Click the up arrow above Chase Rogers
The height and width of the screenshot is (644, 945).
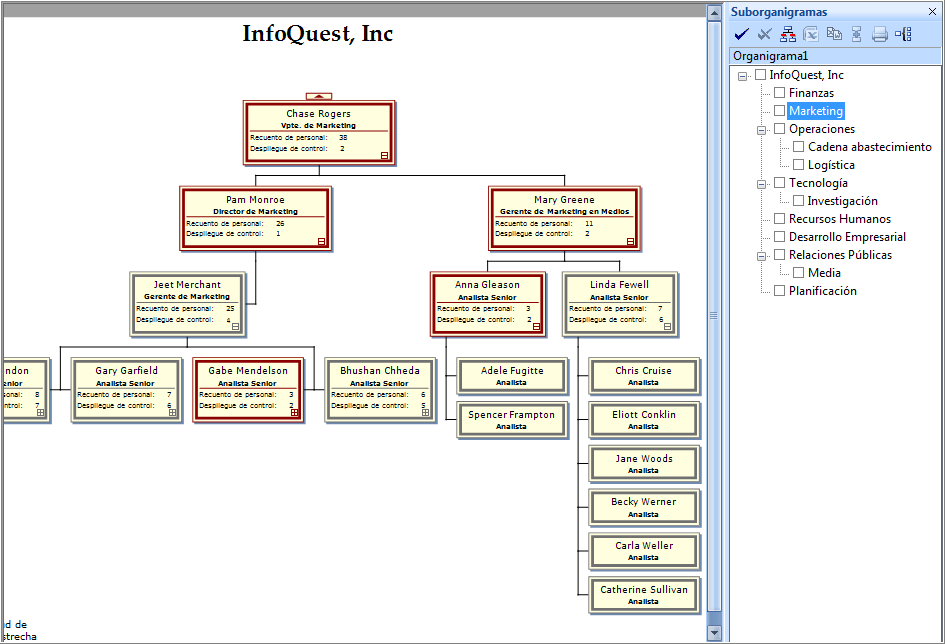[x=319, y=96]
